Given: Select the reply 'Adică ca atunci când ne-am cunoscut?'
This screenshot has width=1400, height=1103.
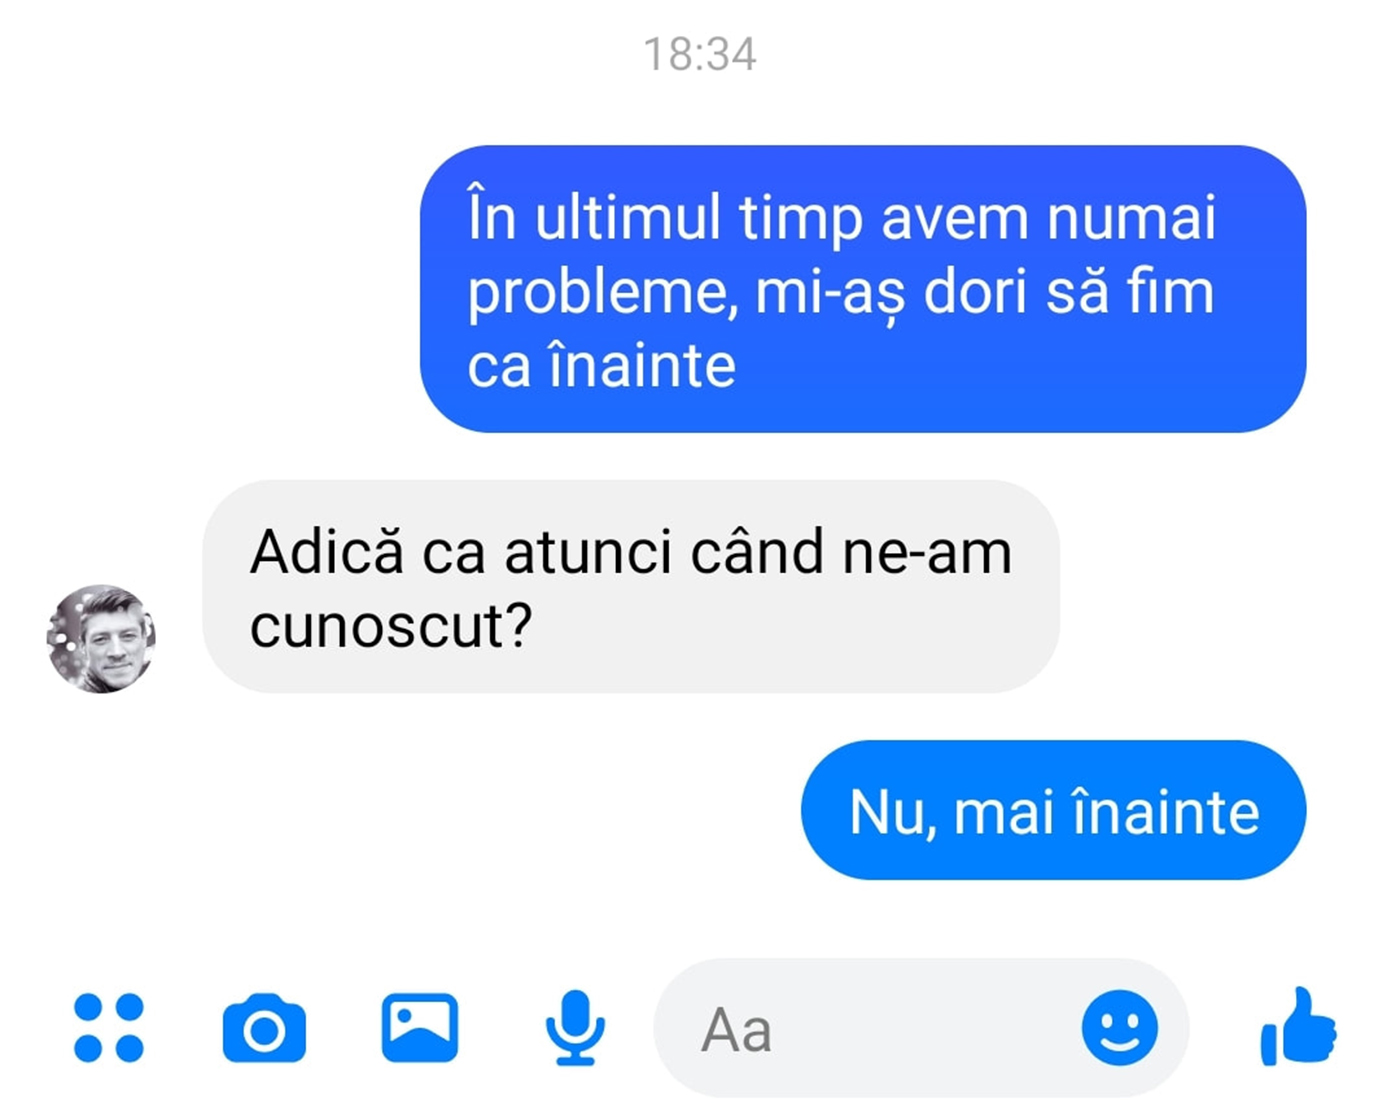Looking at the screenshot, I should pyautogui.click(x=631, y=587).
